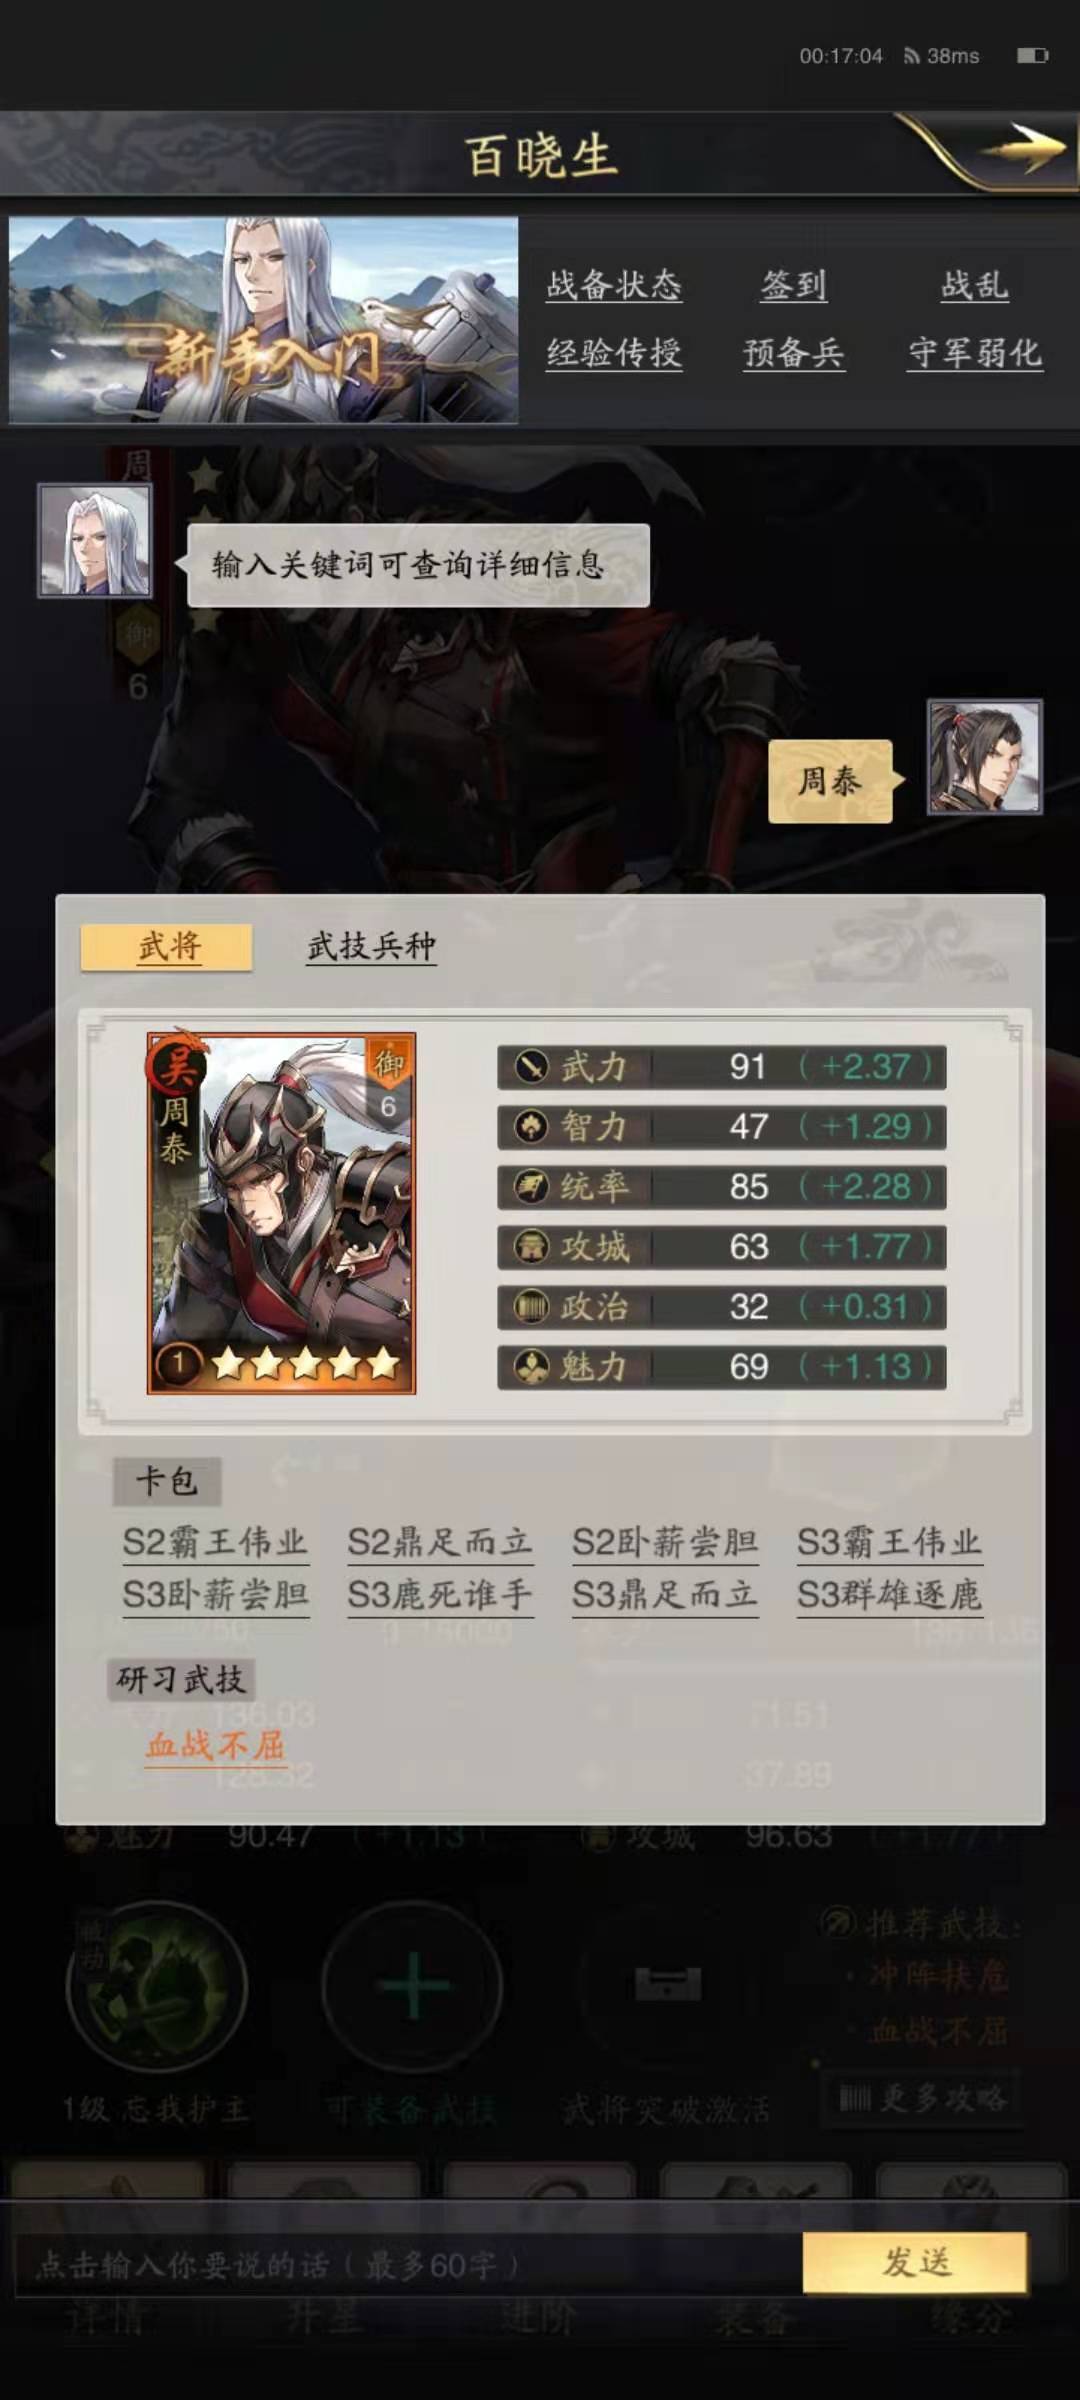Tap the 周泰 general card portrait
This screenshot has width=1080, height=2400.
tap(281, 1213)
